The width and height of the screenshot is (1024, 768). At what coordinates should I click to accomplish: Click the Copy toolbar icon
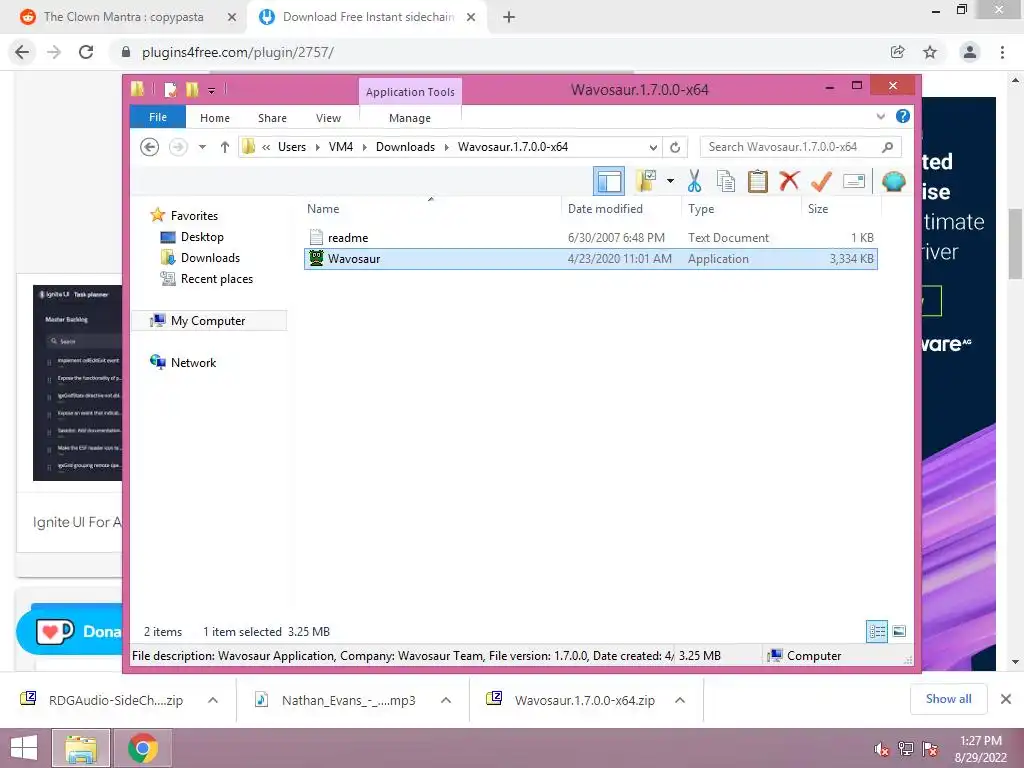(x=726, y=181)
